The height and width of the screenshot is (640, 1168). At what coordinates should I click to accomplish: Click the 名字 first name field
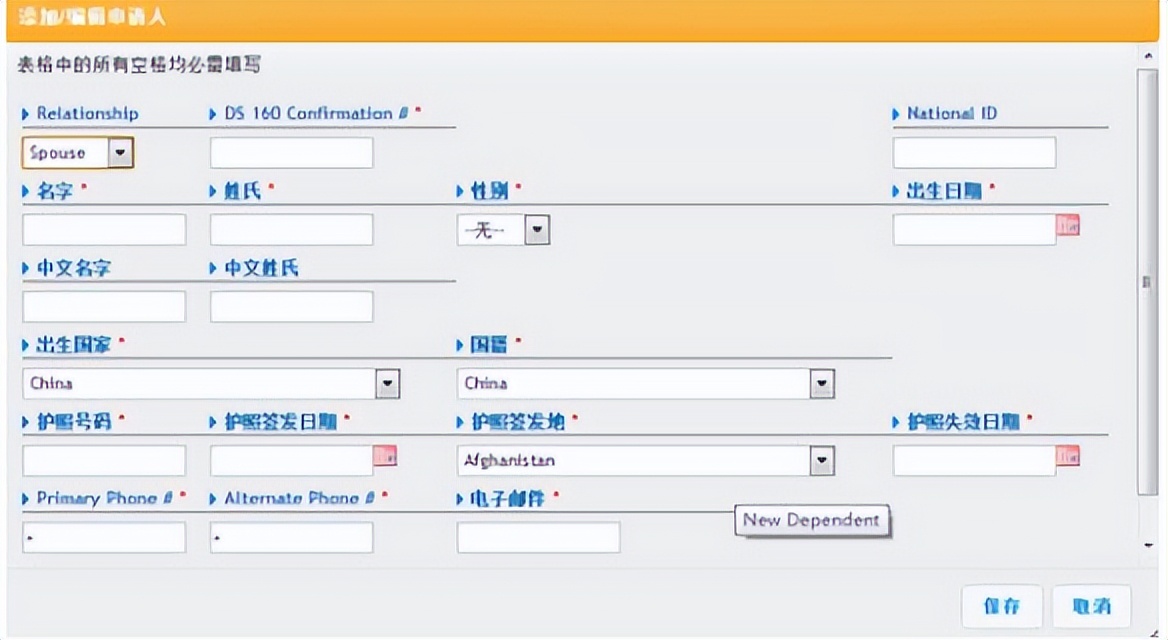(104, 230)
